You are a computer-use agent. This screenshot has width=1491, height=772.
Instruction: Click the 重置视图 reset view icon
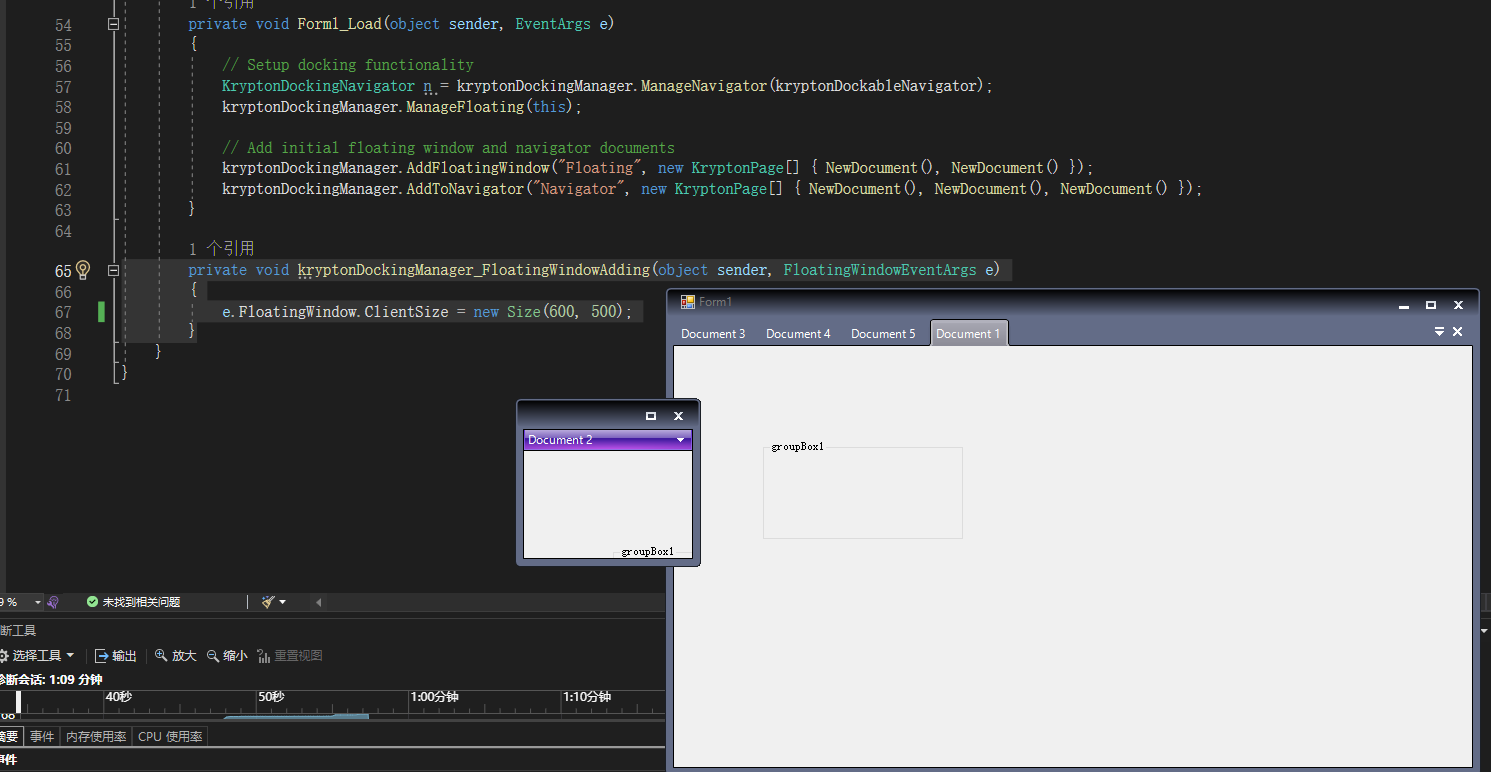tap(262, 654)
